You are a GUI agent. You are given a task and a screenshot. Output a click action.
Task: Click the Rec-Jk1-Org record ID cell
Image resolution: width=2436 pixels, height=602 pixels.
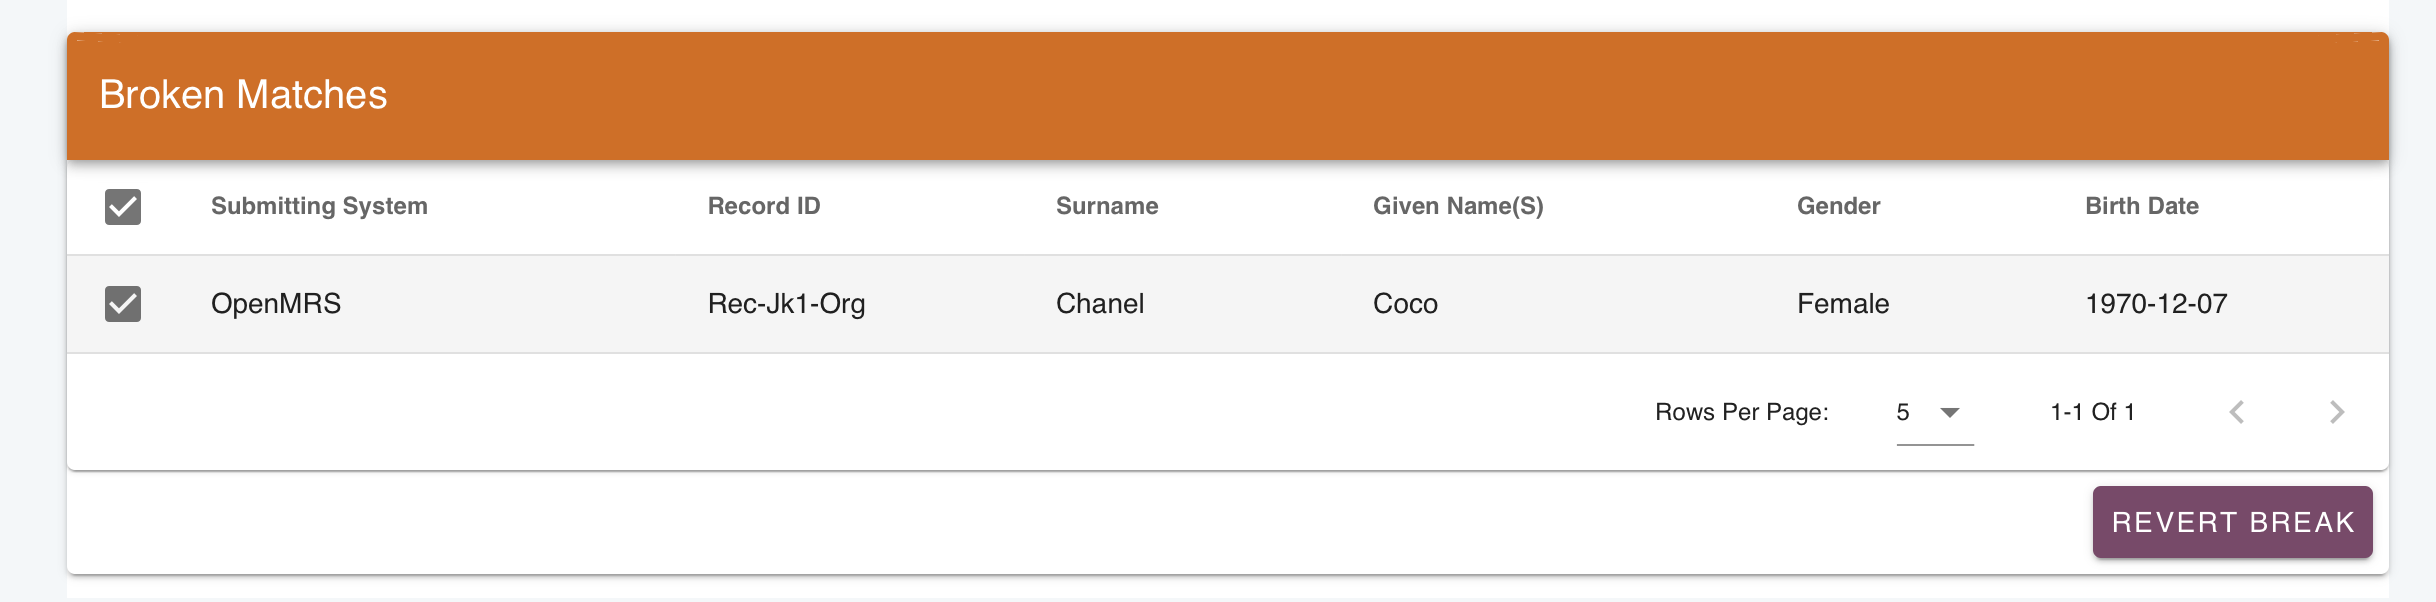tap(787, 304)
